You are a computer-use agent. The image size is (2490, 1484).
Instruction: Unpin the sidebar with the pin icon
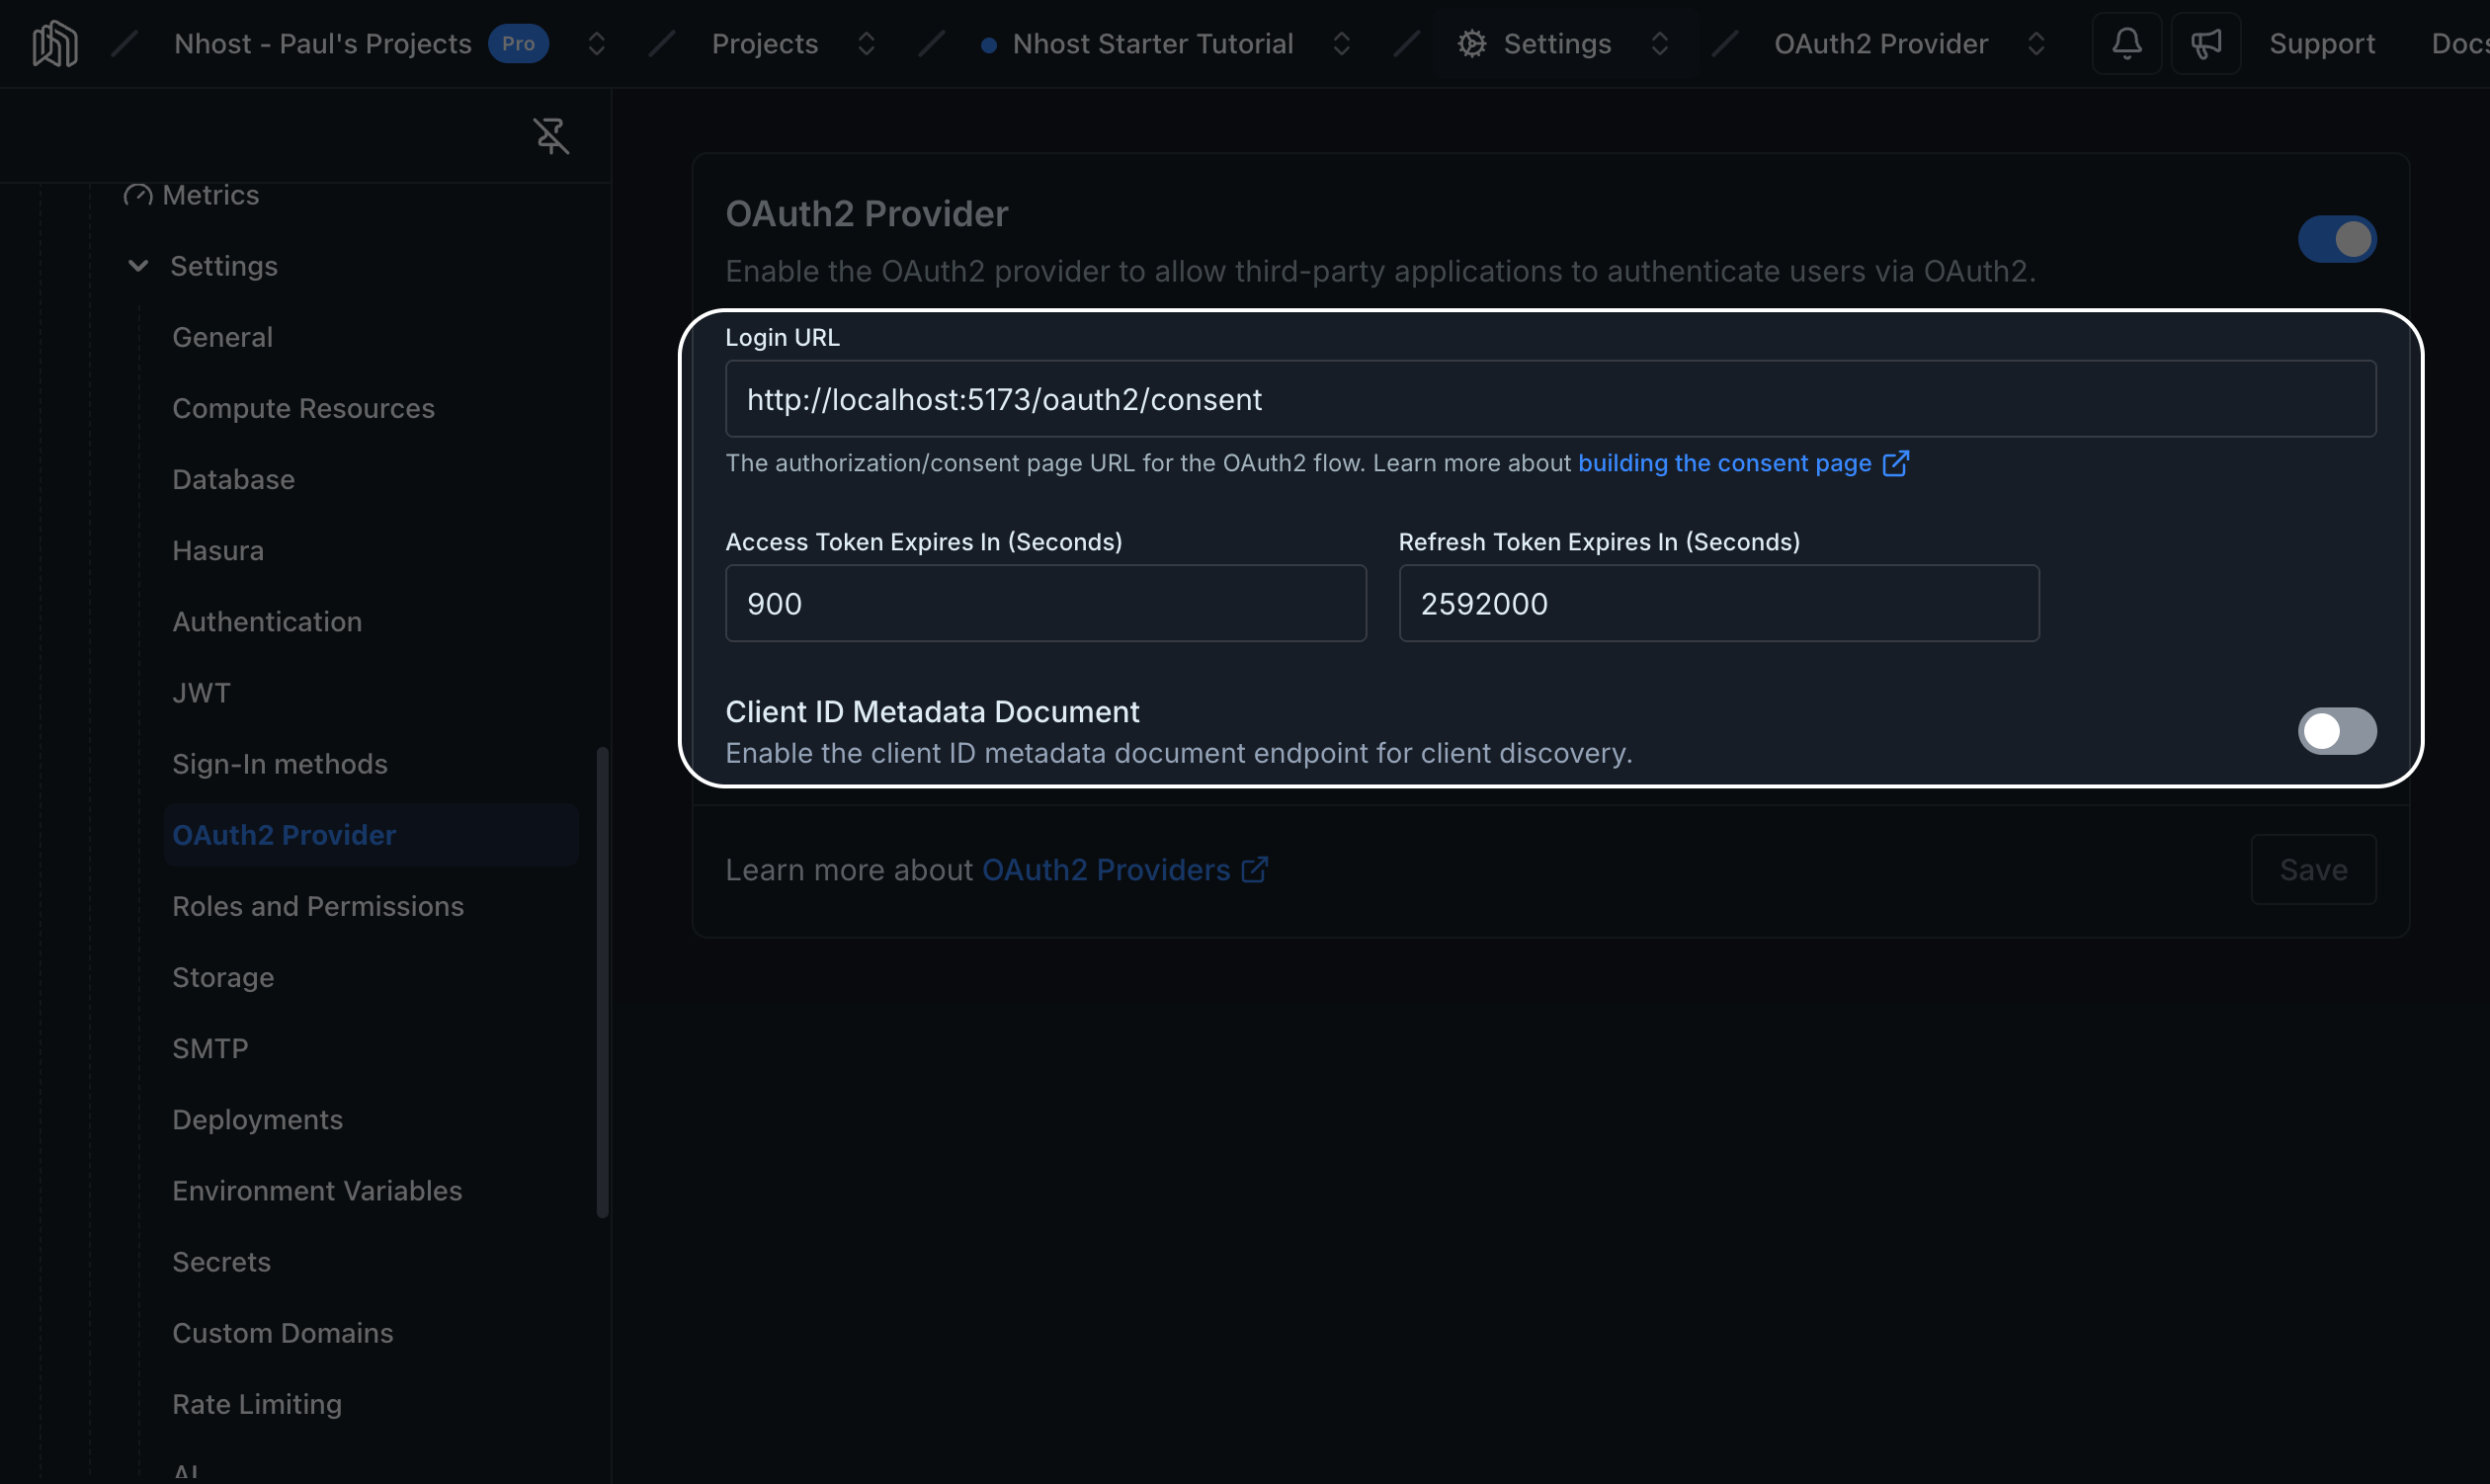[x=551, y=136]
